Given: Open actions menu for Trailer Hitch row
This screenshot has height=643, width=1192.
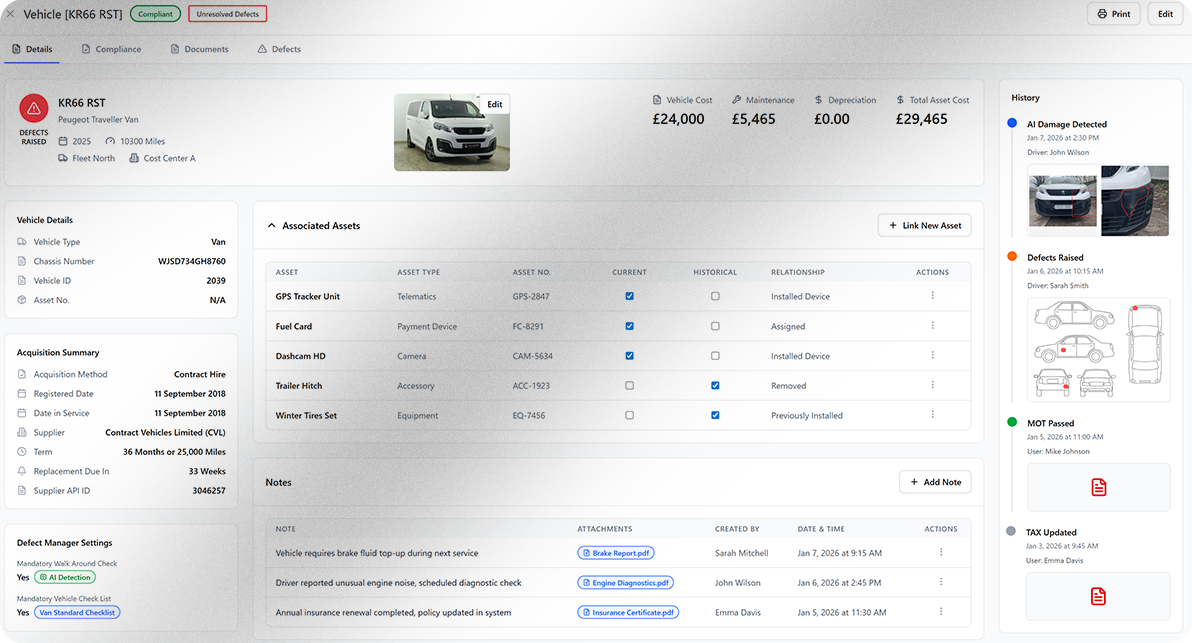Looking at the screenshot, I should (932, 385).
